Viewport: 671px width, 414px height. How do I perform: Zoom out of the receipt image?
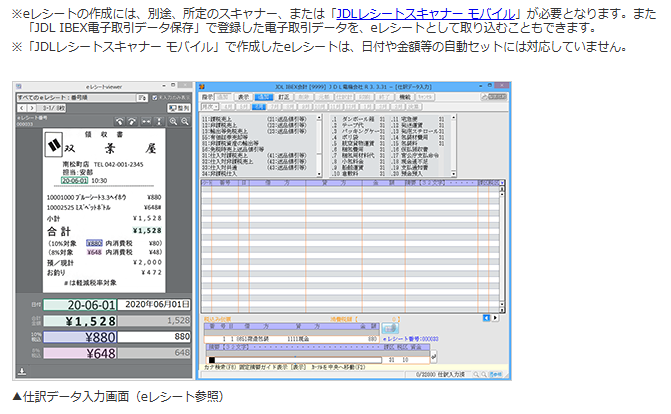point(185,122)
